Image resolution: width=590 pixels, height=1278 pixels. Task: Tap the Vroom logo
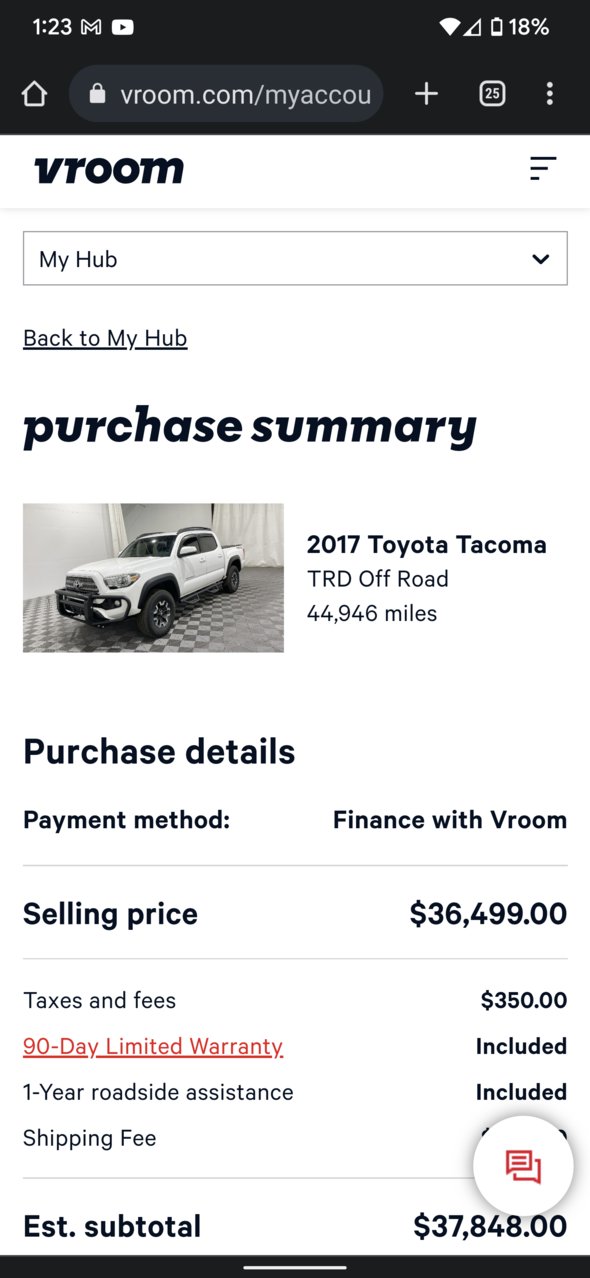(109, 170)
